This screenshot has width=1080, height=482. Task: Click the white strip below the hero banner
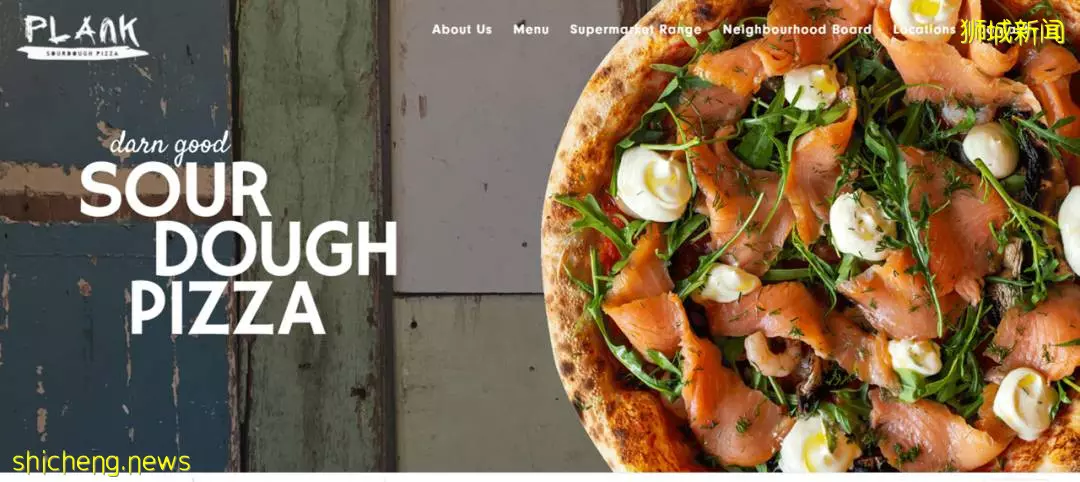coord(540,477)
